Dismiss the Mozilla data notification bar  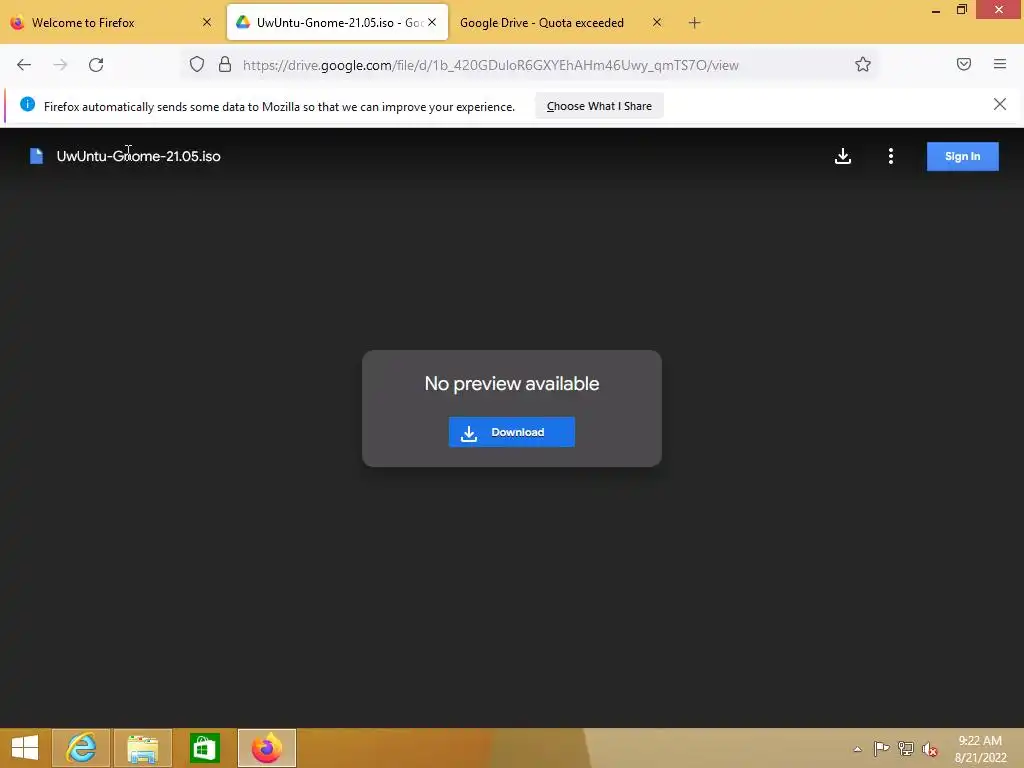click(x=999, y=104)
